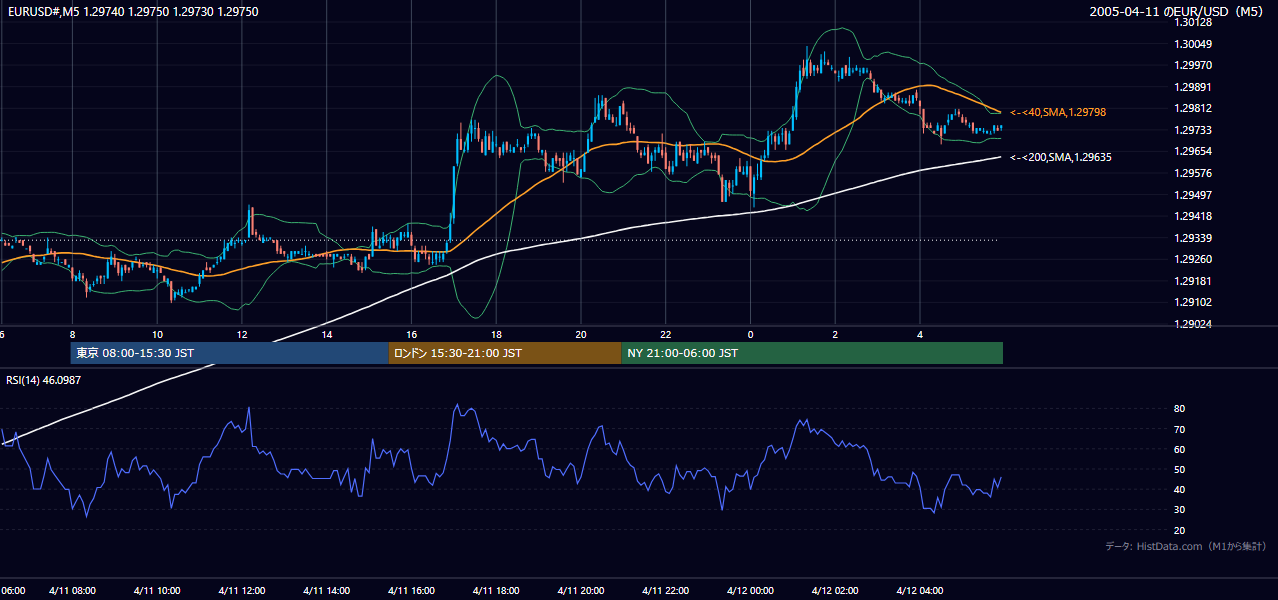Click RSI scale level 50
Viewport: 1278px width, 600px height.
[1179, 469]
